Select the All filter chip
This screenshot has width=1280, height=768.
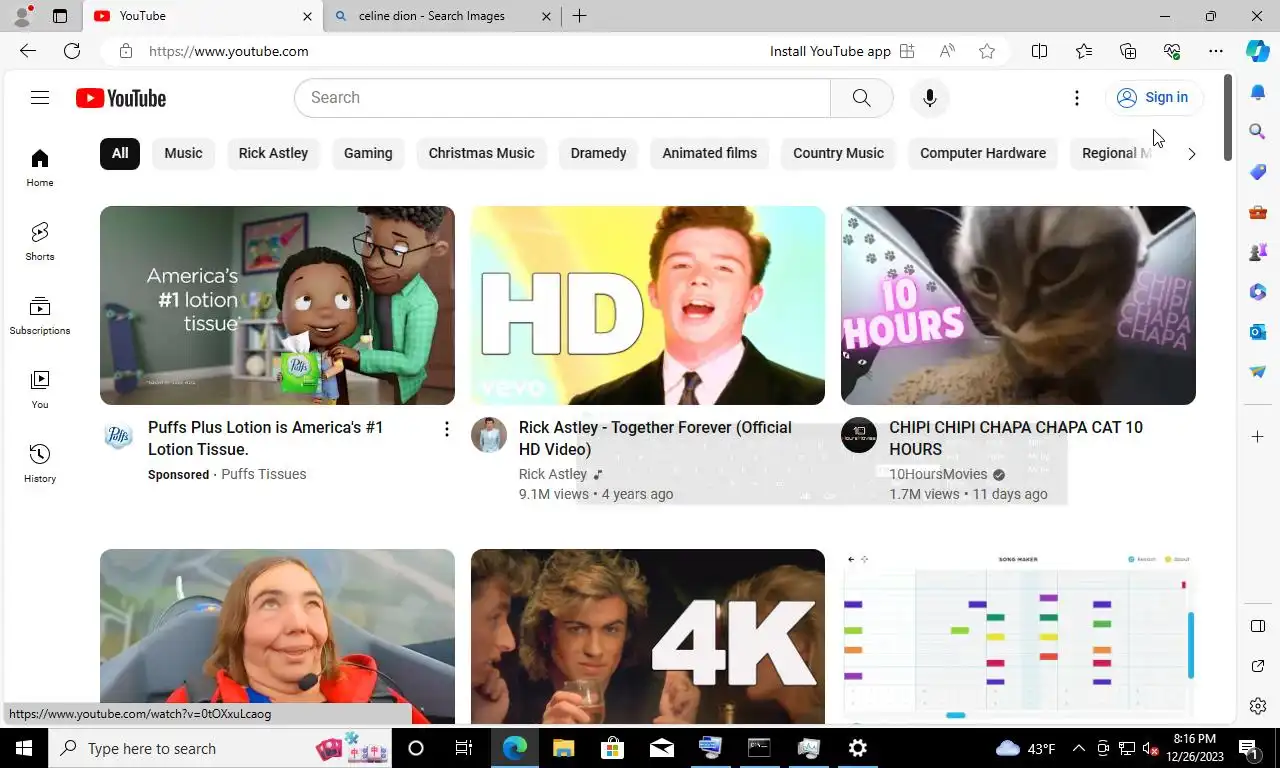tap(120, 153)
